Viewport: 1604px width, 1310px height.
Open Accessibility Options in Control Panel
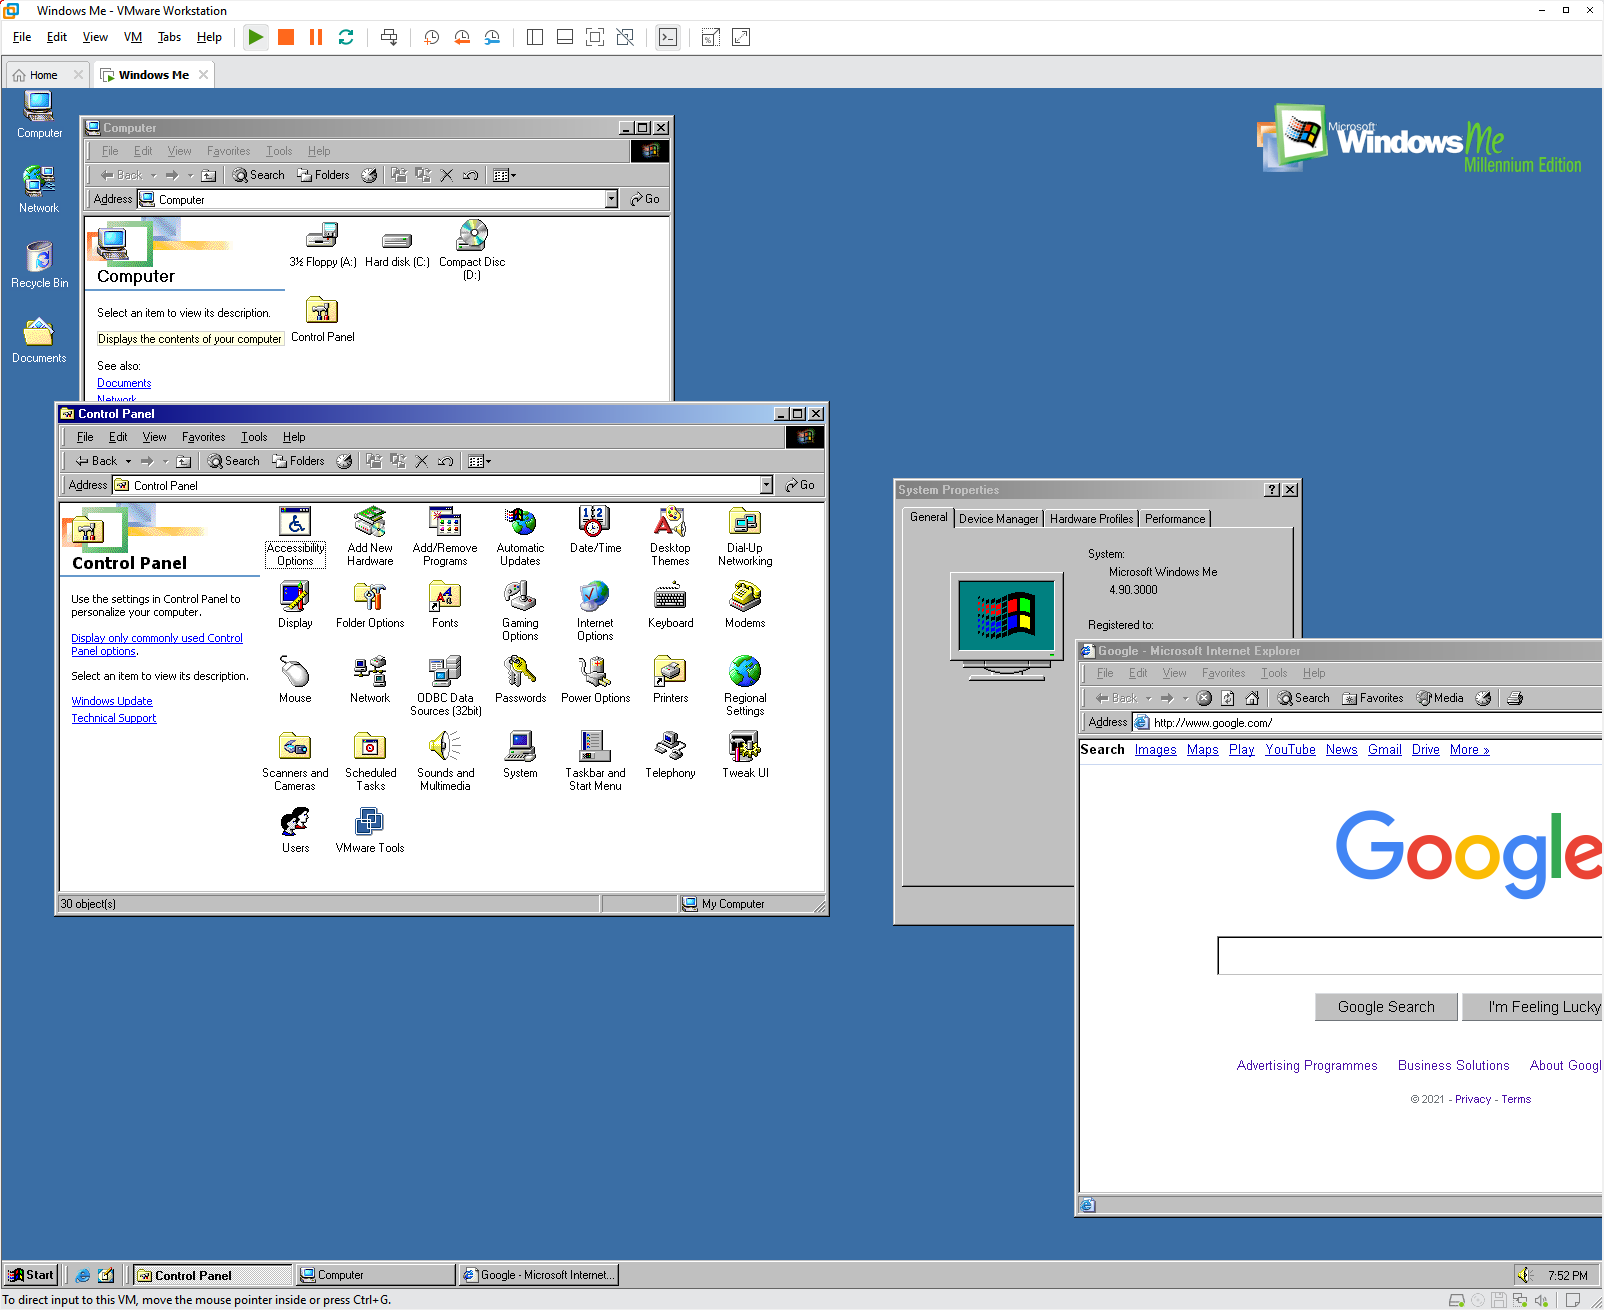coord(295,537)
